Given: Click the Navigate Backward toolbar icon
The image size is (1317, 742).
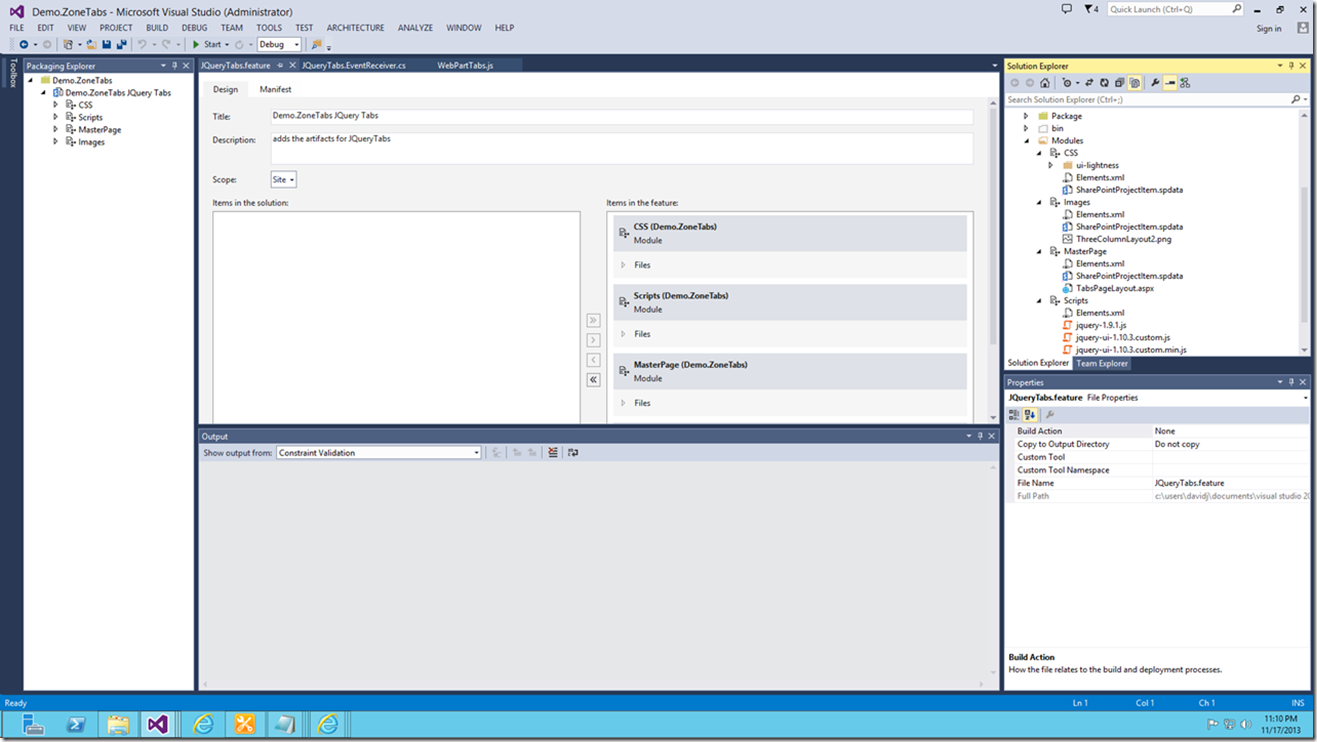Looking at the screenshot, I should pyautogui.click(x=24, y=44).
